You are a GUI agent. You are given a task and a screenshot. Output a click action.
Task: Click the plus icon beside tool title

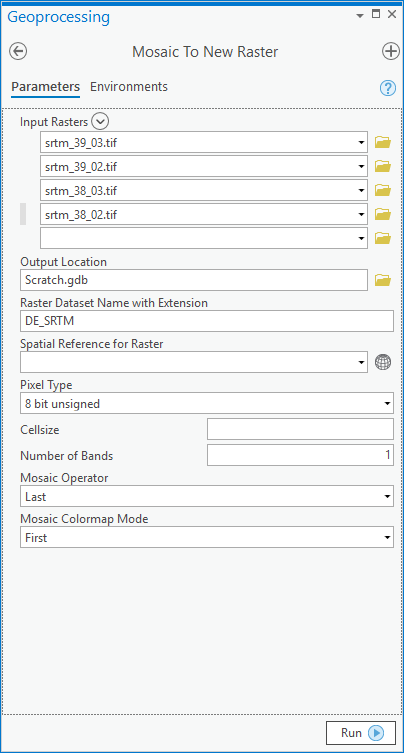click(x=391, y=51)
